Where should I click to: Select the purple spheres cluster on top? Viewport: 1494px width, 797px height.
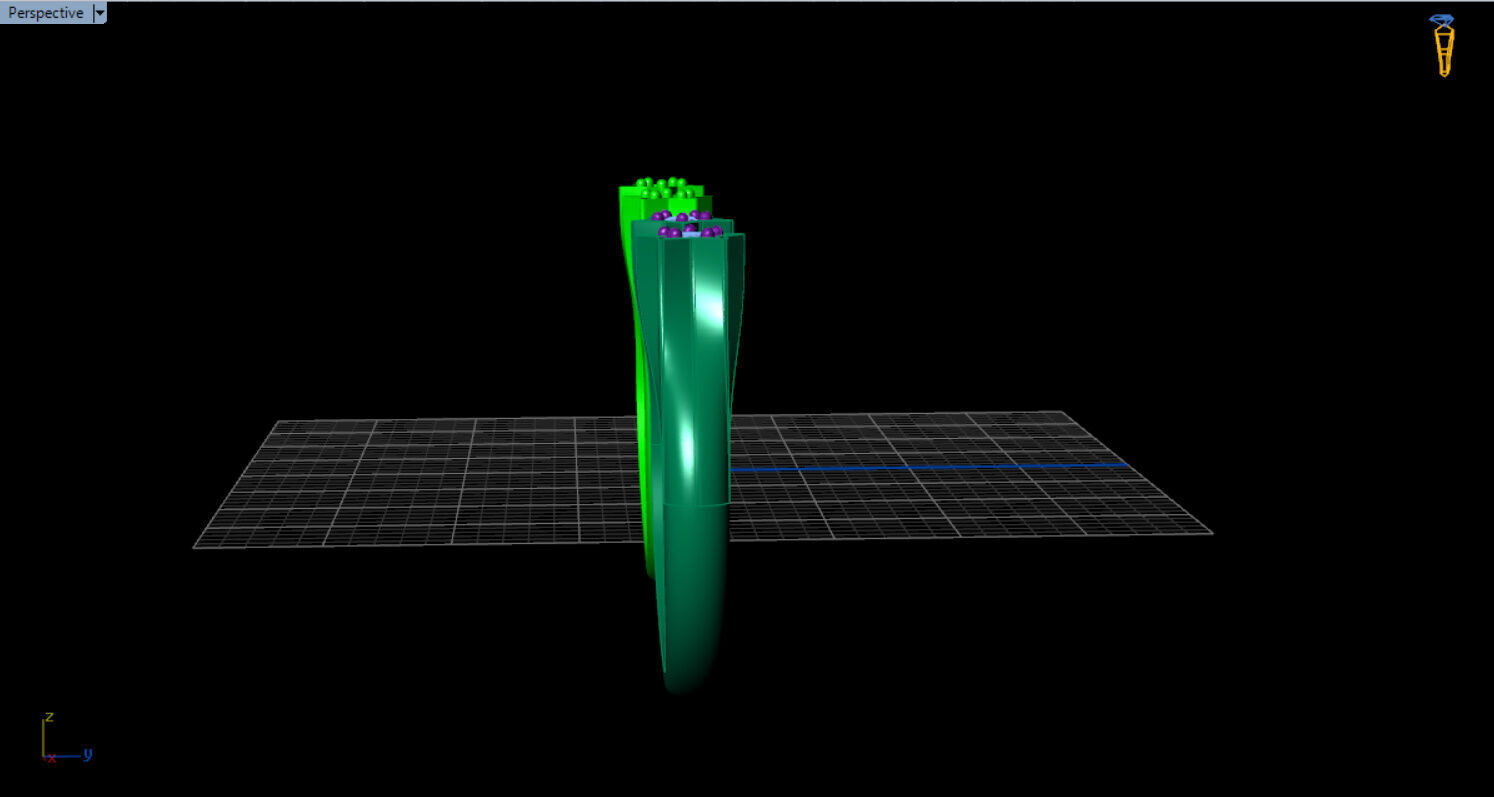687,224
